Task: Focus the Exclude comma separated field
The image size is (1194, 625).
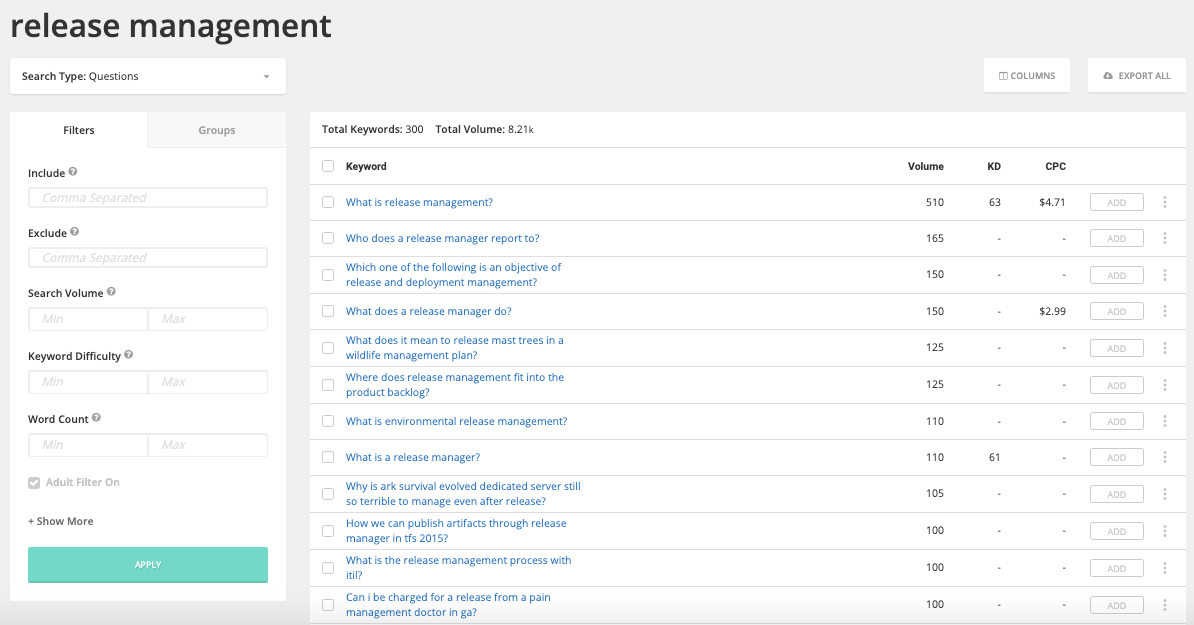Action: pyautogui.click(x=148, y=258)
